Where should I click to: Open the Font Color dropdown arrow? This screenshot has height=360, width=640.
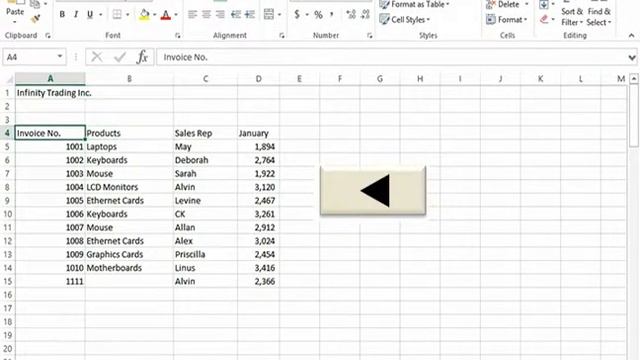[176, 15]
